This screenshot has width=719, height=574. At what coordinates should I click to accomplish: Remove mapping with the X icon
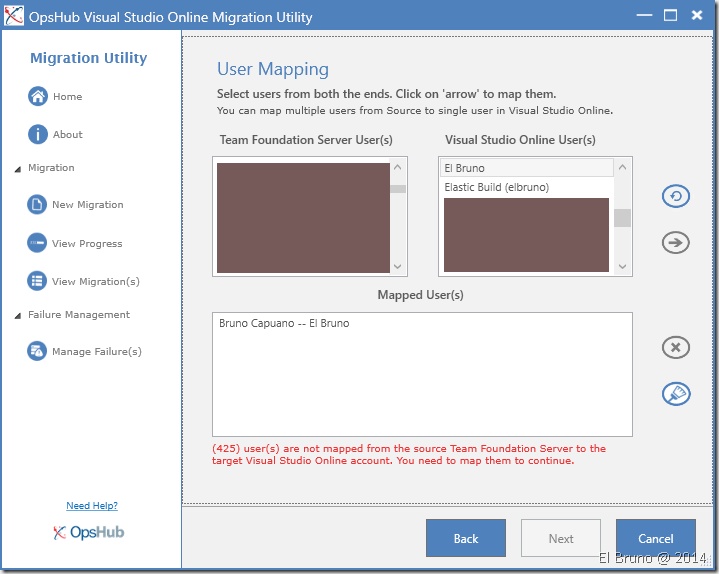tap(676, 347)
